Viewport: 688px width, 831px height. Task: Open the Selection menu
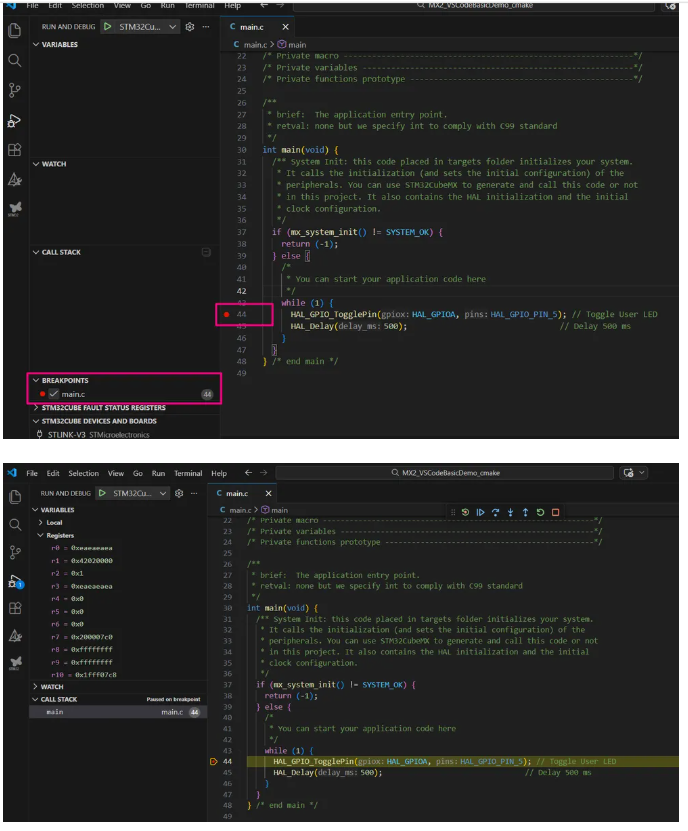(x=83, y=473)
